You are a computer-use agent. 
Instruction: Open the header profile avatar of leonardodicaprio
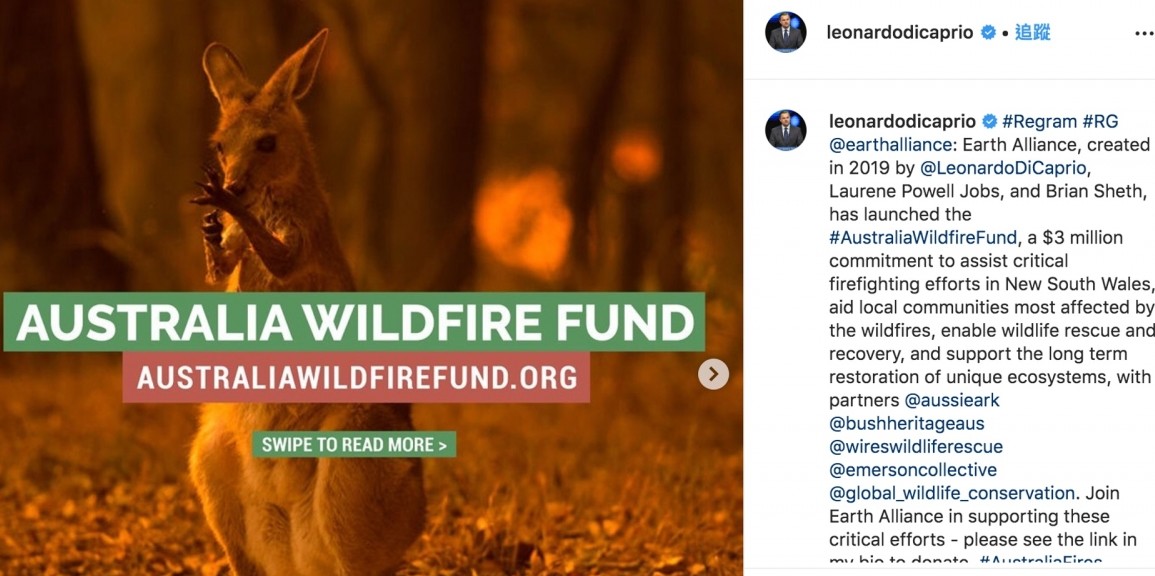(x=785, y=32)
